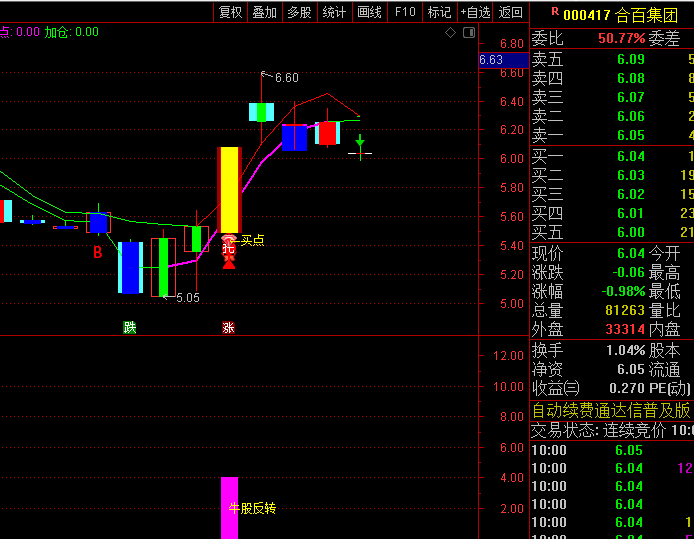The width and height of the screenshot is (694, 539).
Task: Click the highlighted 6.63 axis price box
Action: [x=504, y=60]
